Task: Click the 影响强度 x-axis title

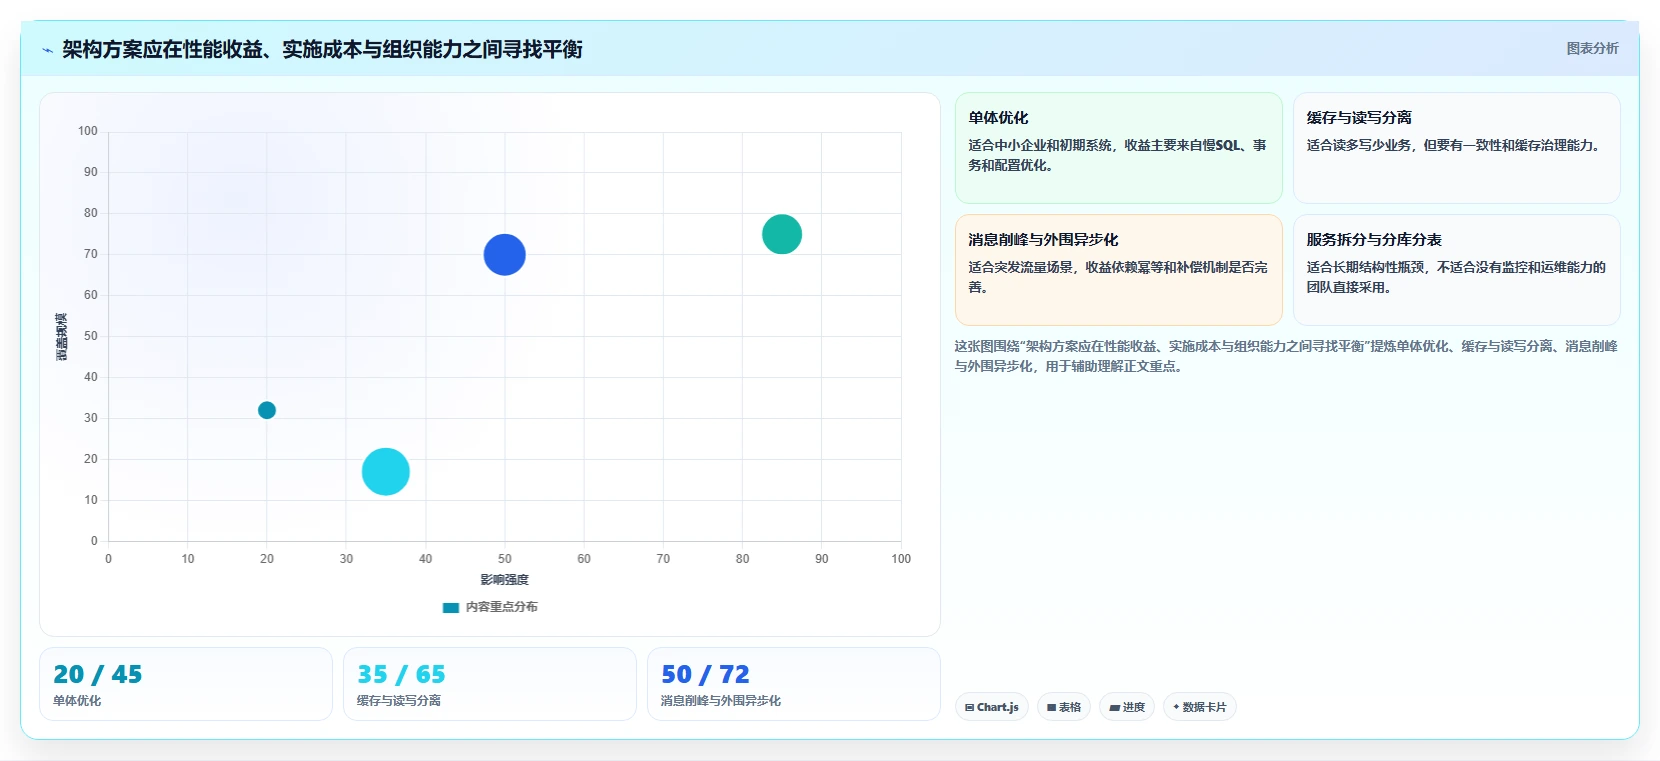Action: coord(504,580)
